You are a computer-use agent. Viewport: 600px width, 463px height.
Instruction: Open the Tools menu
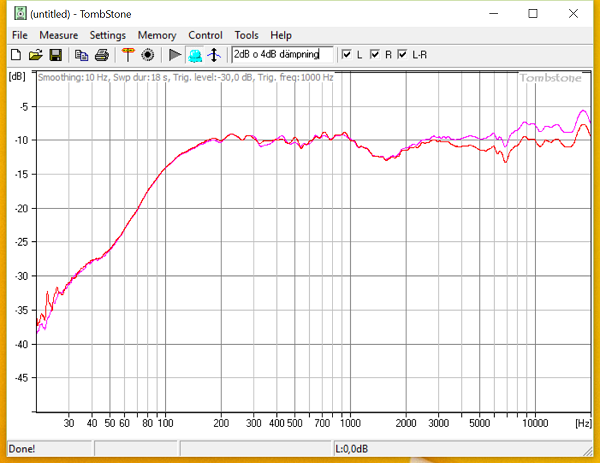coord(246,35)
